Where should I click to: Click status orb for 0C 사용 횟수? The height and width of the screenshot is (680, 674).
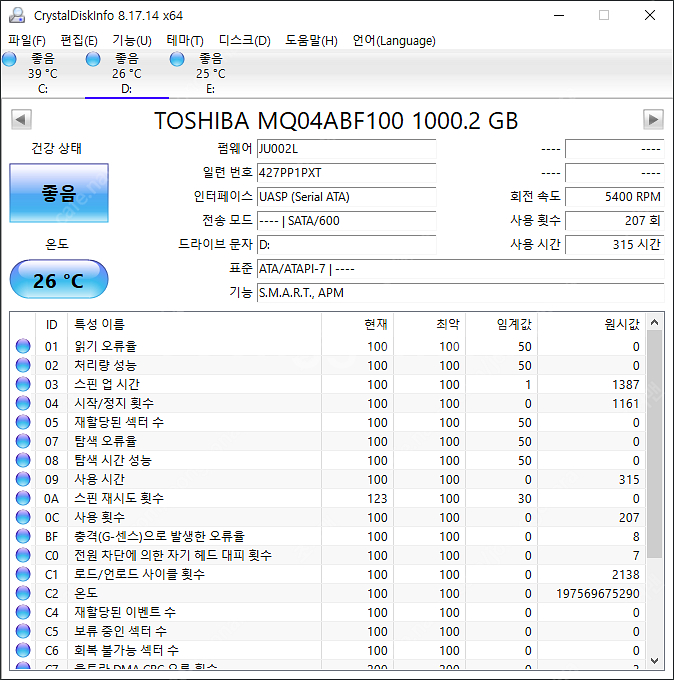click(x=23, y=517)
